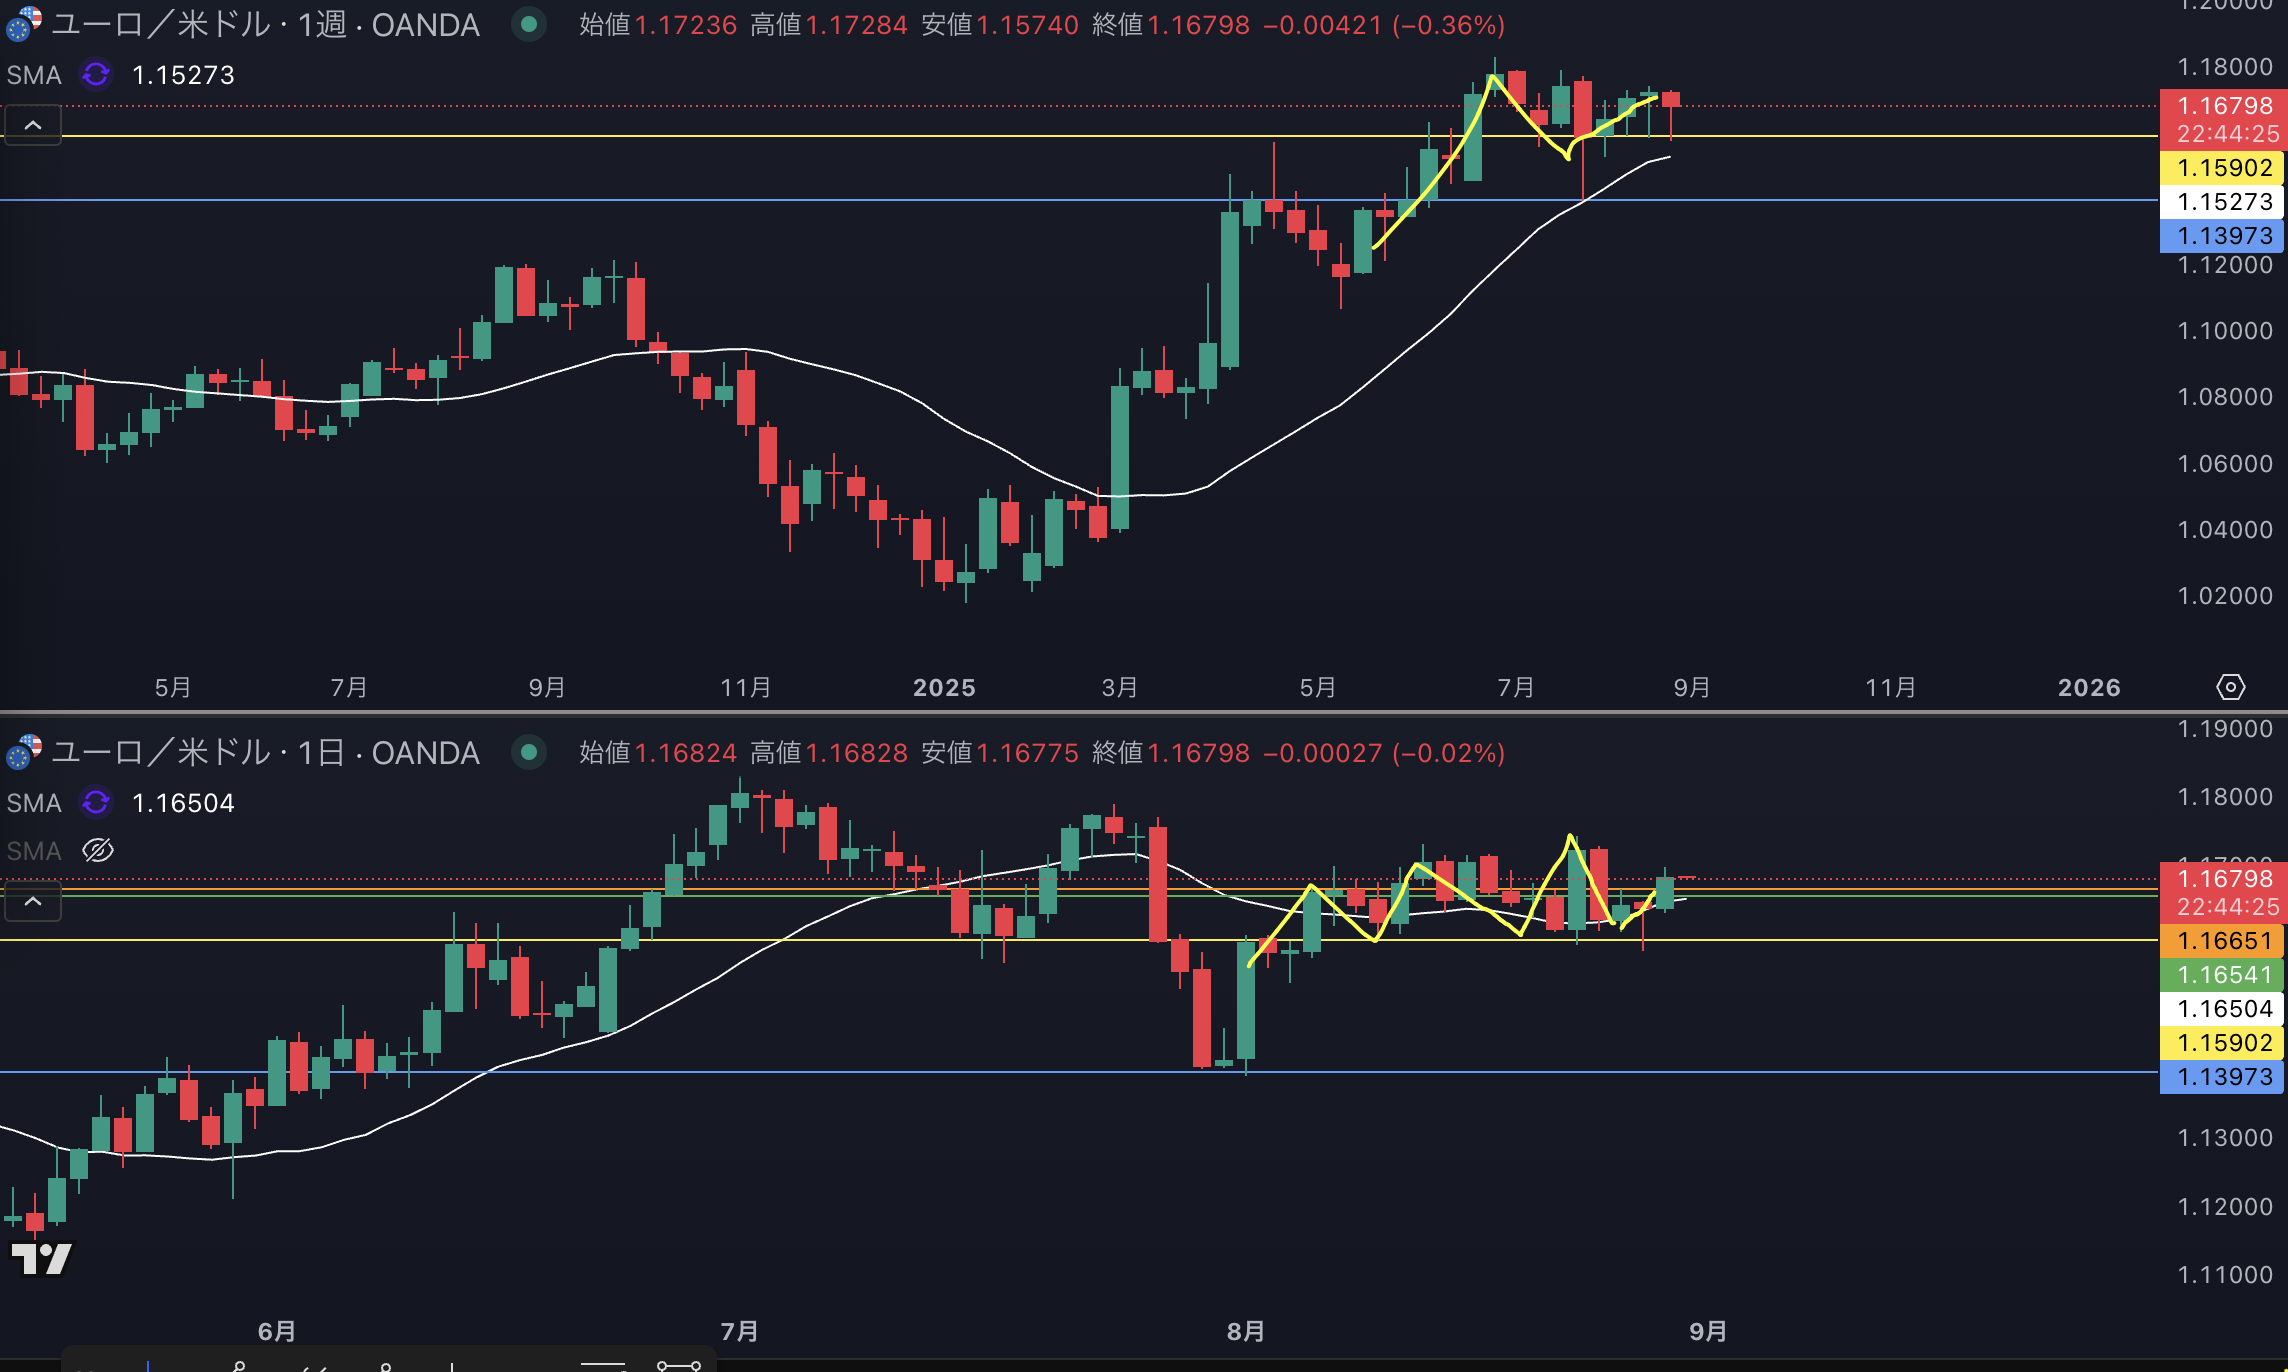
Task: Click the SMA refresh icon on weekly chart
Action: pyautogui.click(x=96, y=75)
